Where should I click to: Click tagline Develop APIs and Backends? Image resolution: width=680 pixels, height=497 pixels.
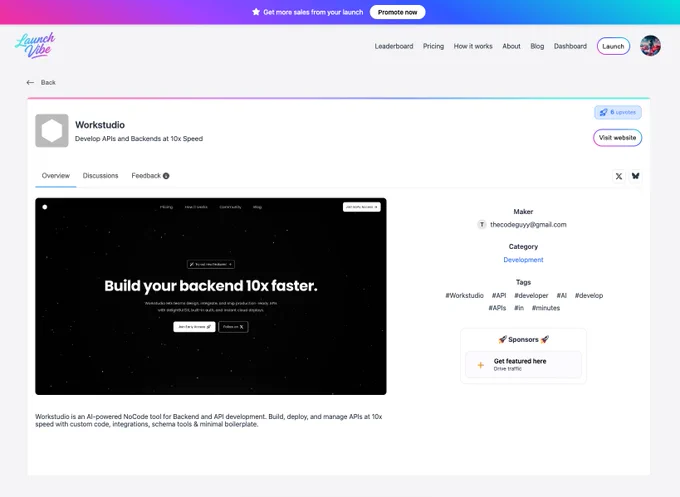(x=139, y=139)
